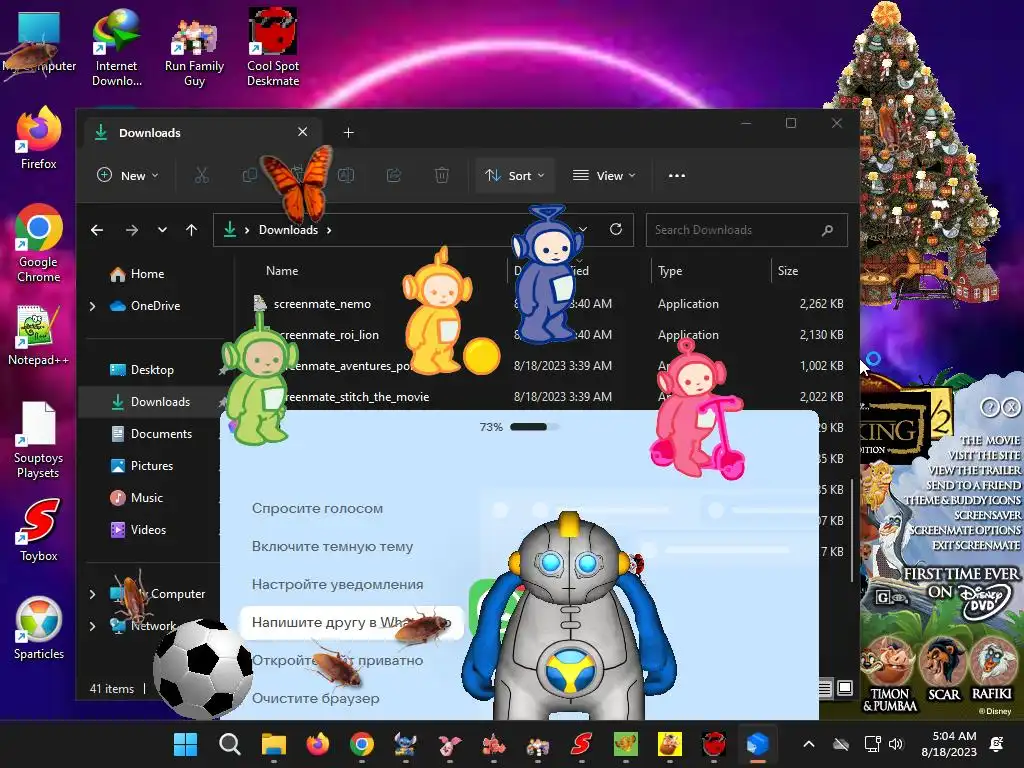Screen dimensions: 1024x768
Task: Launch the Run Family Guy desktop shortcut
Action: 194,51
